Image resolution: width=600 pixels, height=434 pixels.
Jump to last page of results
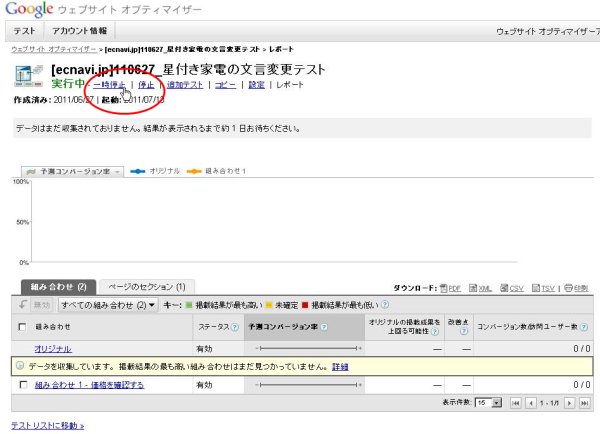[584, 402]
